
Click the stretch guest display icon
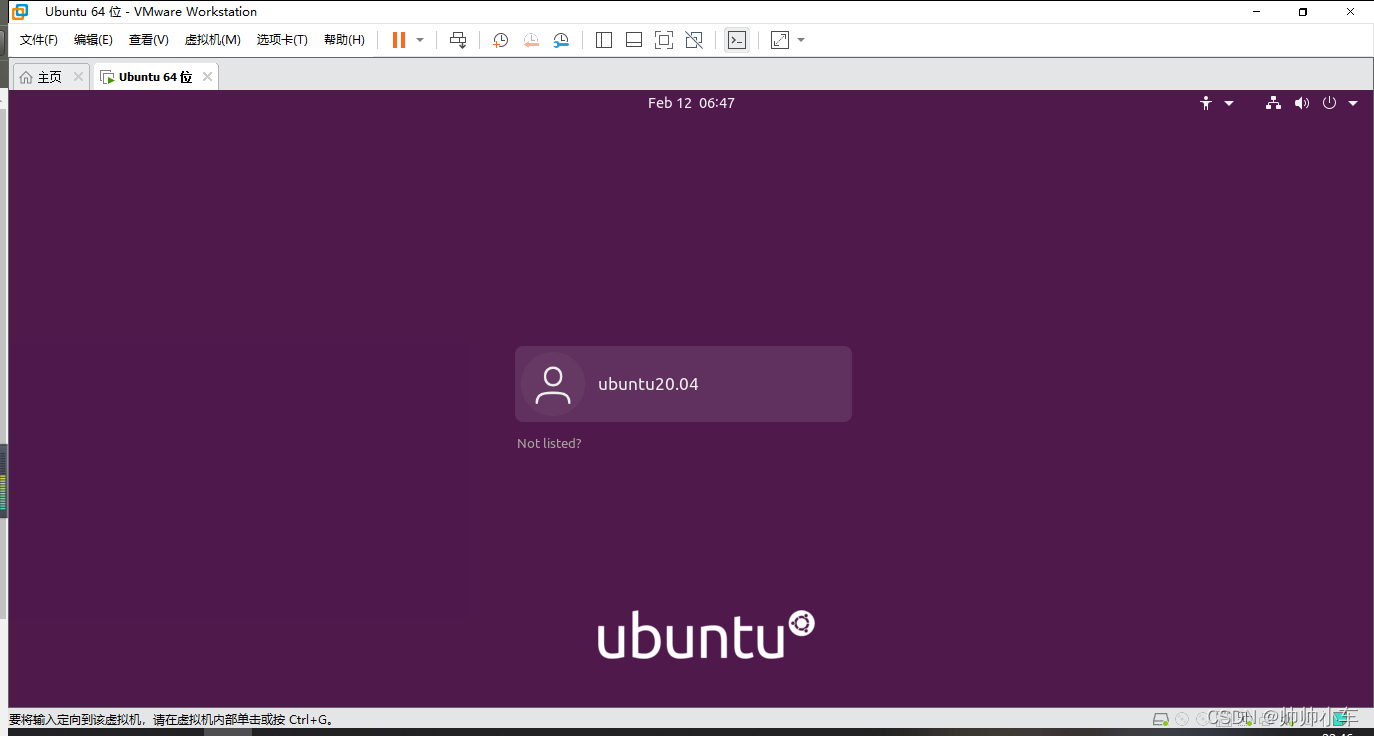780,40
